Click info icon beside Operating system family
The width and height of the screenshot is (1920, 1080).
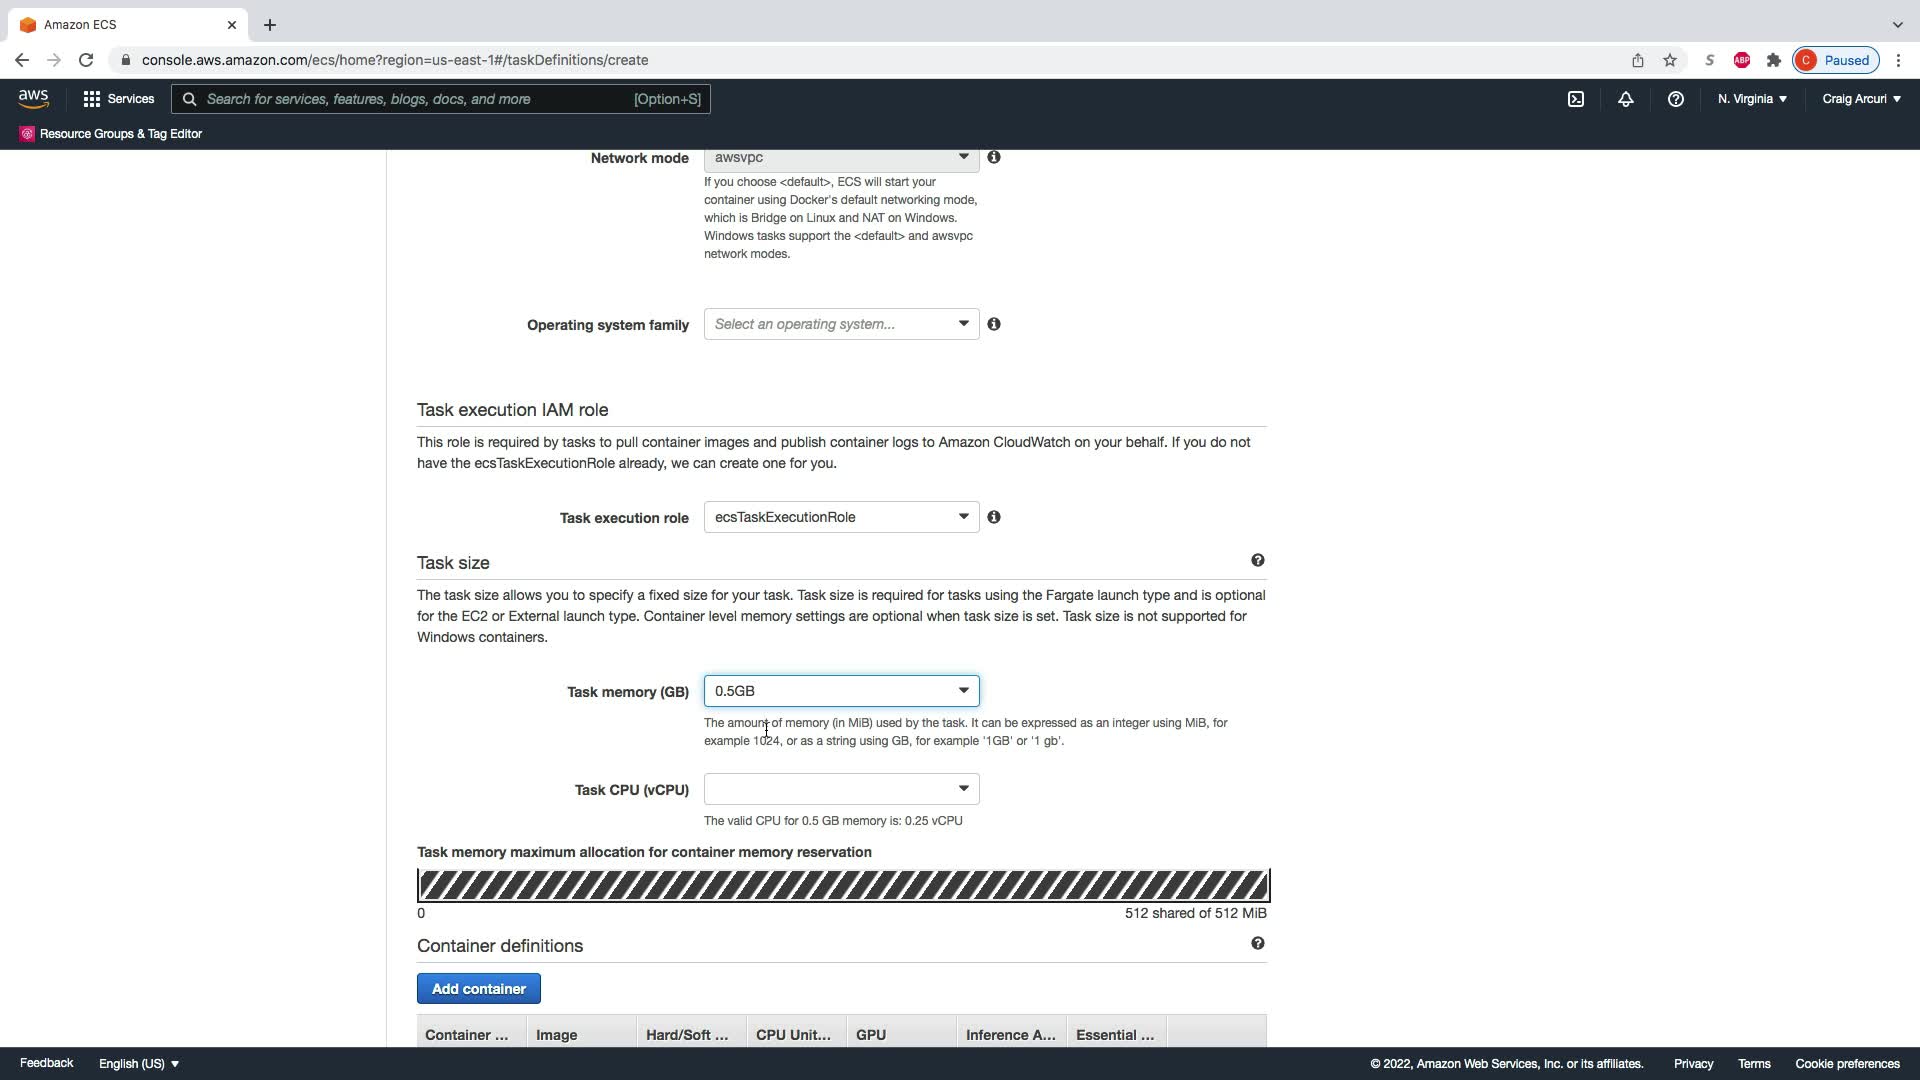click(x=994, y=324)
